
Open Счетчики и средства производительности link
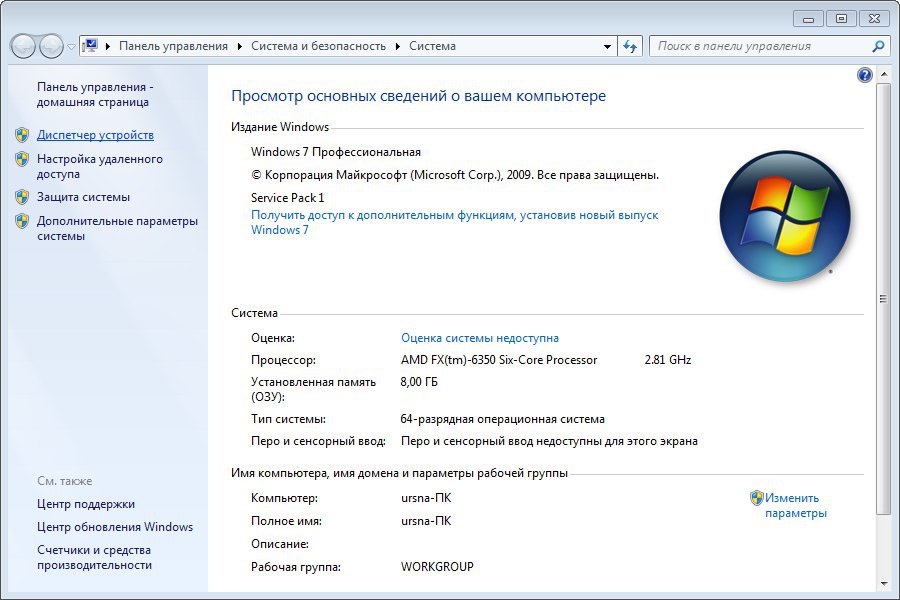94,558
